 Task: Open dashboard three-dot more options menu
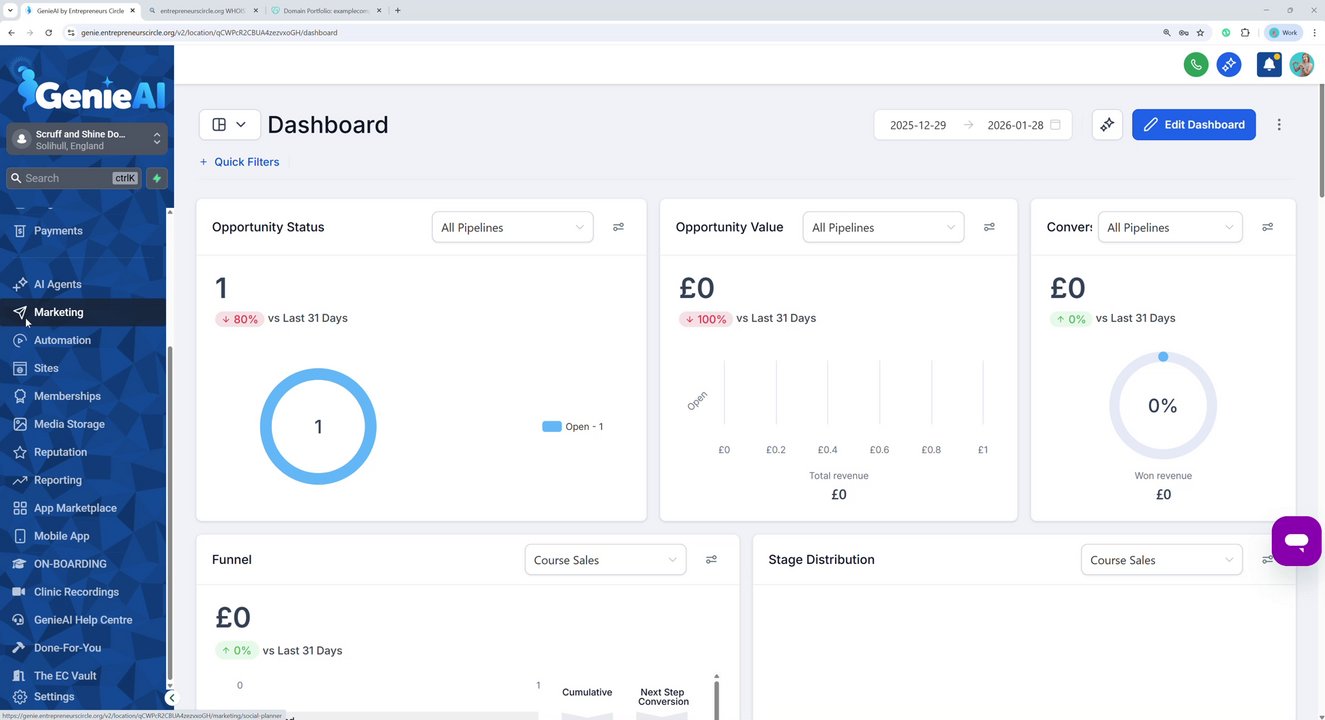[x=1279, y=125]
